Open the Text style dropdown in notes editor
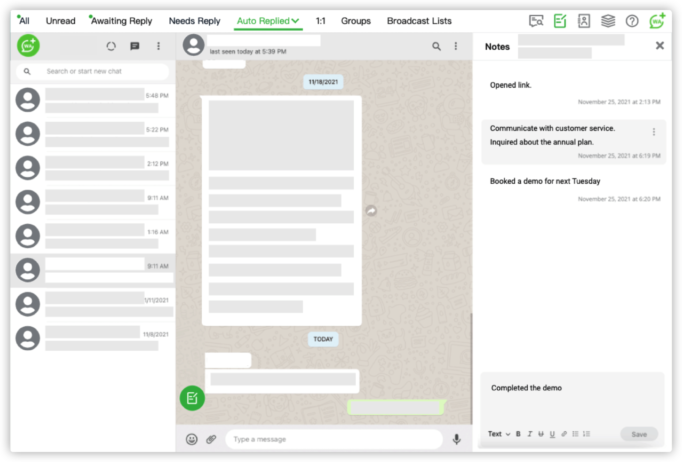The height and width of the screenshot is (462, 682). click(x=498, y=434)
